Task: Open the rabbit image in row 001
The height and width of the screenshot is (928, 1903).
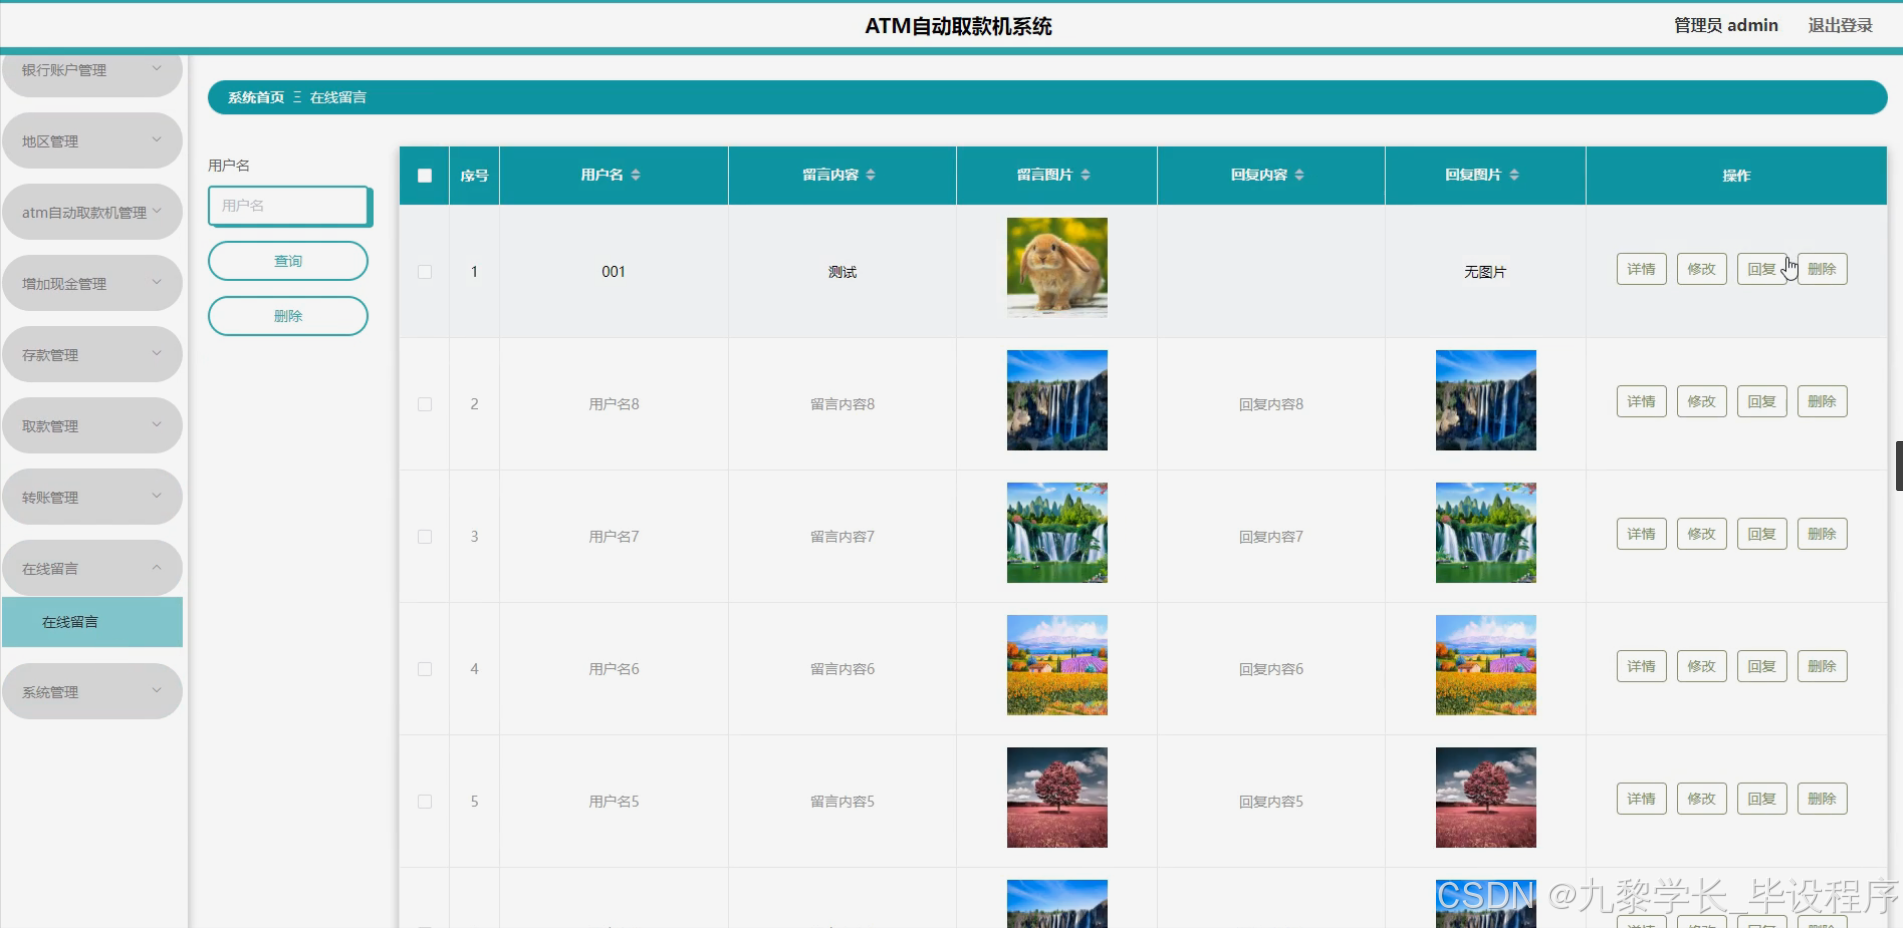Action: [x=1057, y=268]
